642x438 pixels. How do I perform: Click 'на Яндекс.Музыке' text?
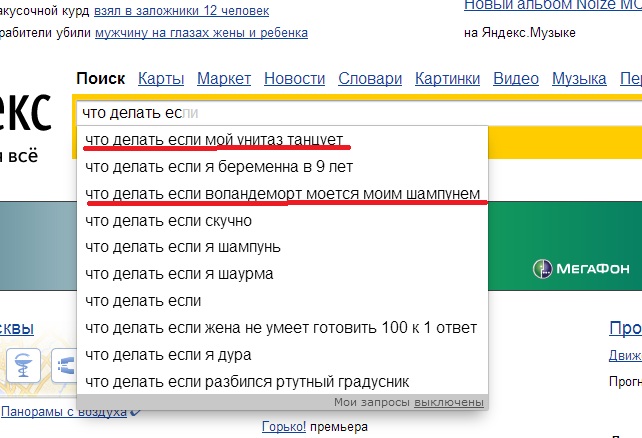(520, 32)
